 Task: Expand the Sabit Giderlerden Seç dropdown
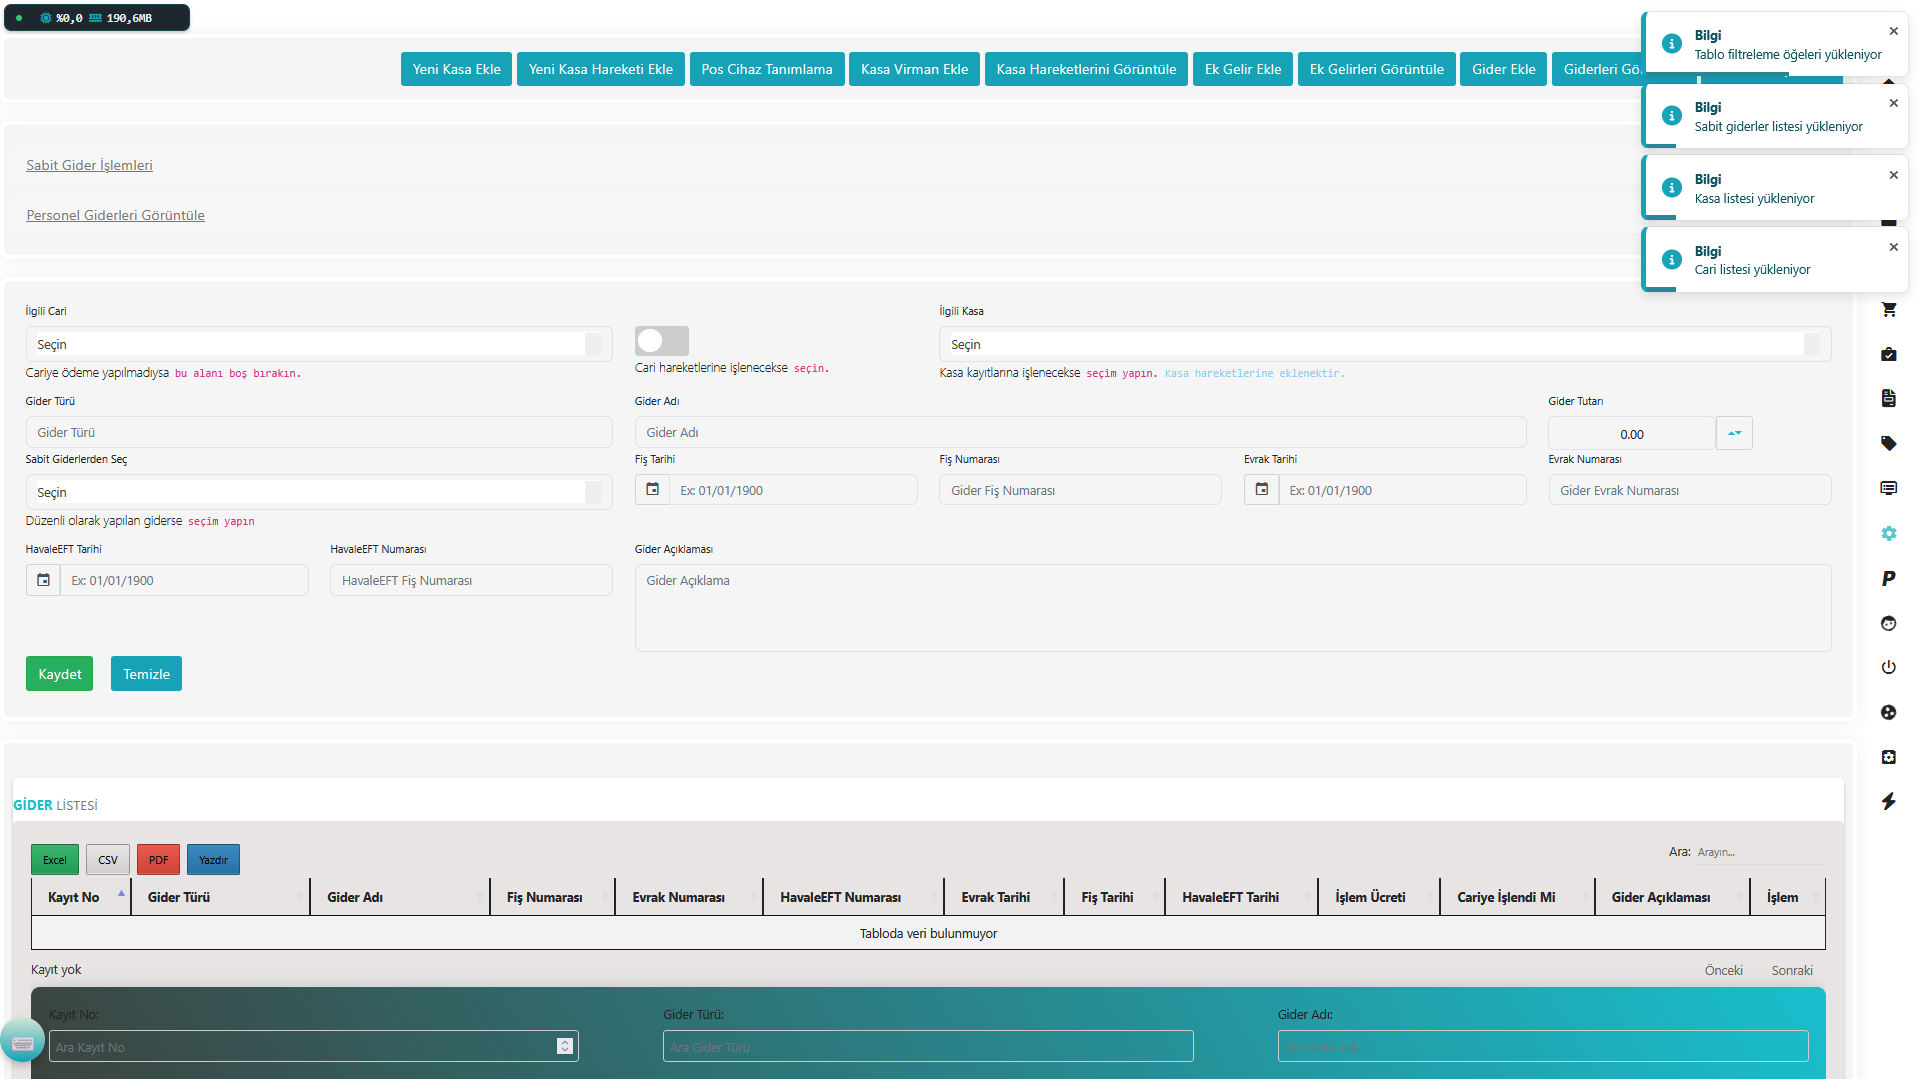(318, 492)
